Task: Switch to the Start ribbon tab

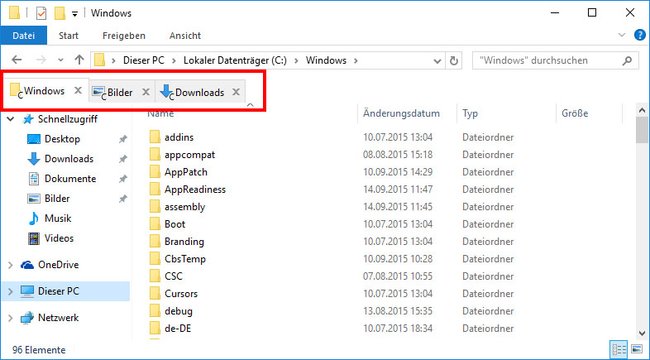Action: tap(68, 36)
